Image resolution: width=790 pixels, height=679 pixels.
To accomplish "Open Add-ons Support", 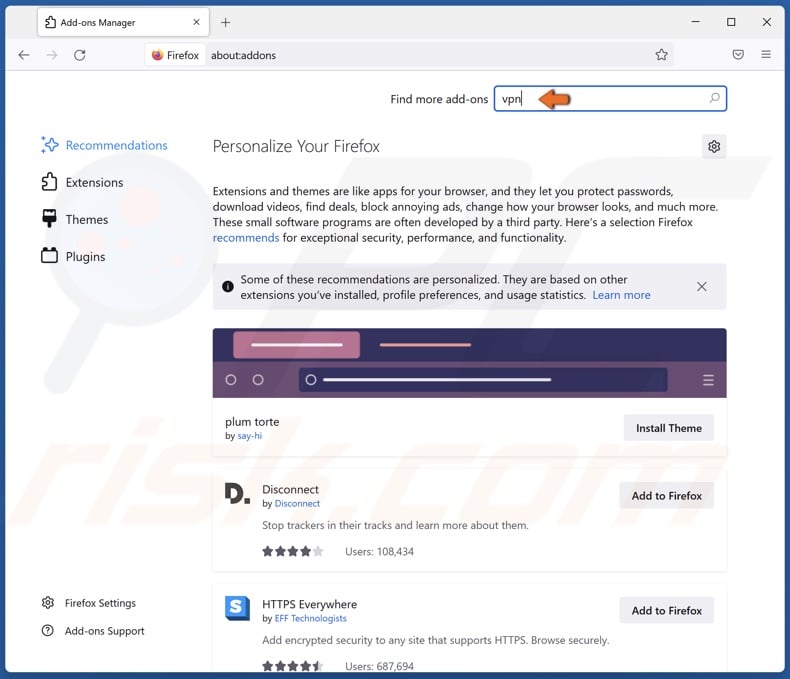I will coord(93,631).
